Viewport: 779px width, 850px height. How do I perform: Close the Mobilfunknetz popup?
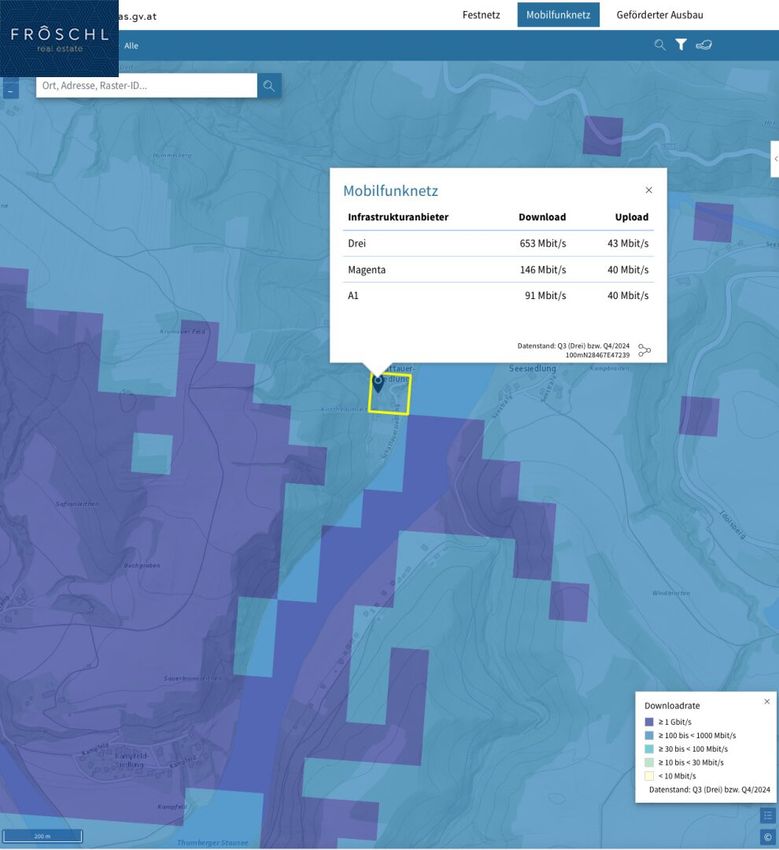click(x=648, y=190)
